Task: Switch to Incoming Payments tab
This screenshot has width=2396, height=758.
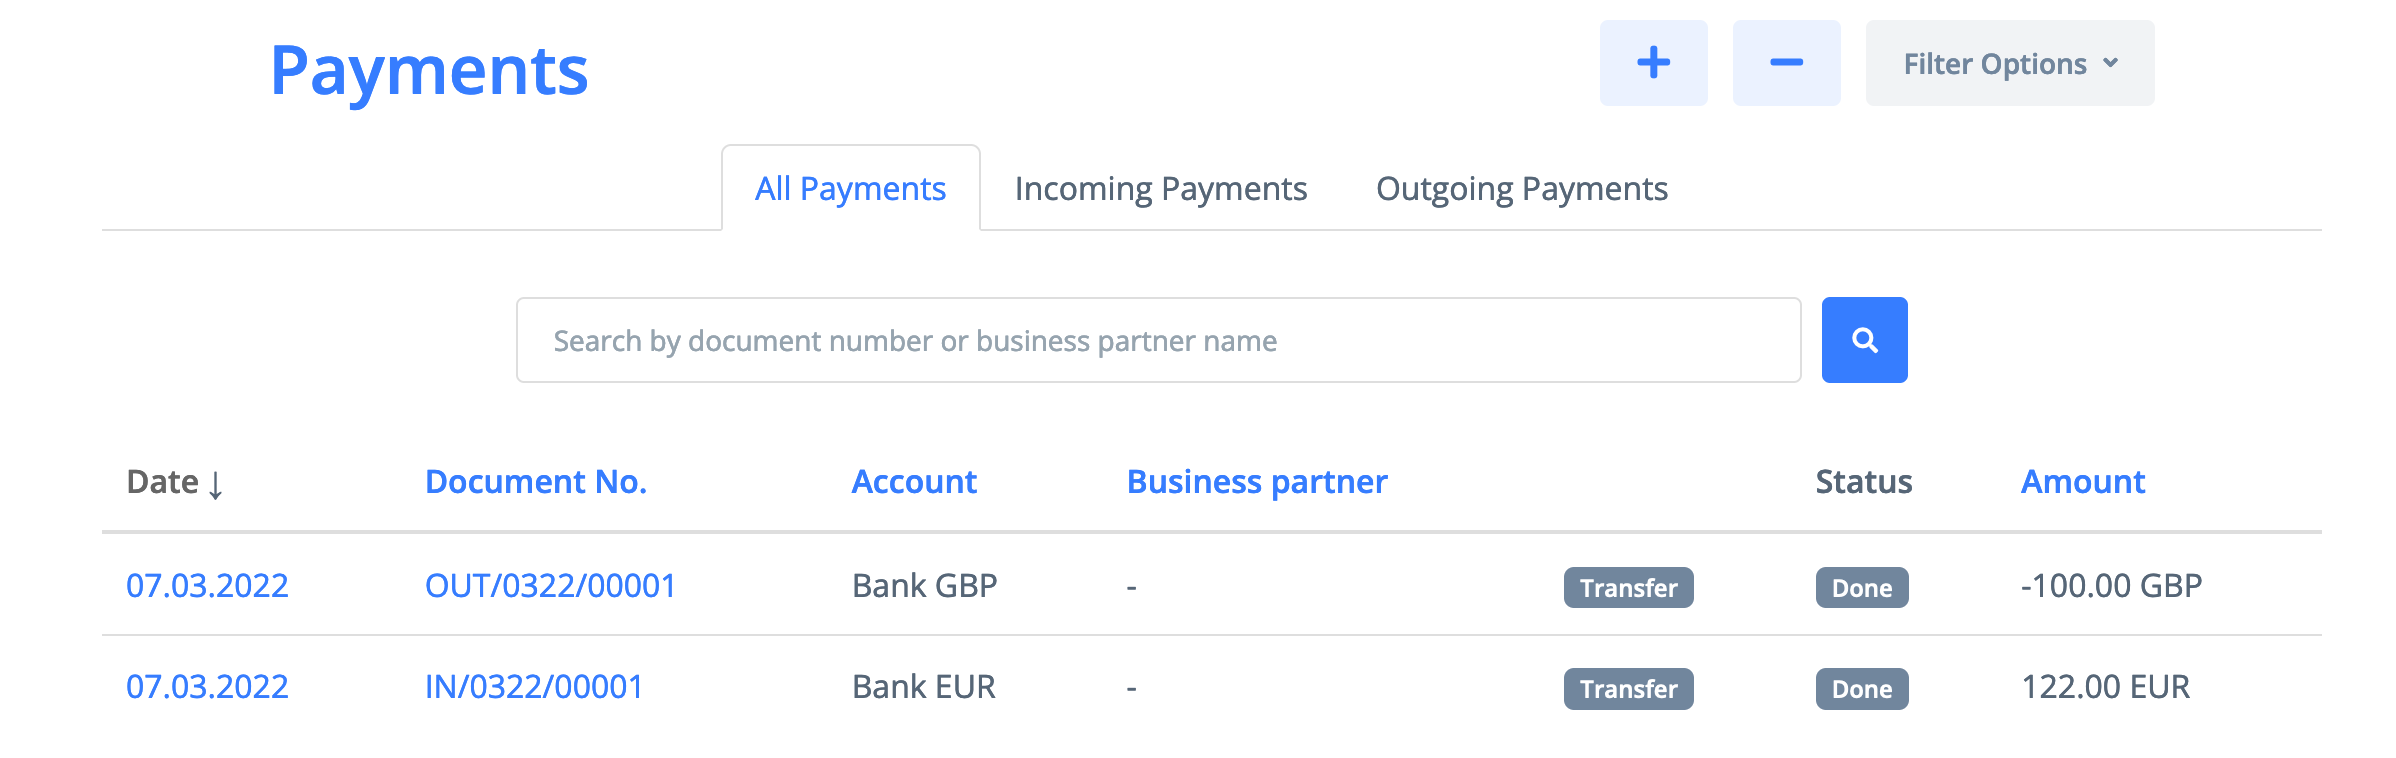Action: click(1160, 189)
